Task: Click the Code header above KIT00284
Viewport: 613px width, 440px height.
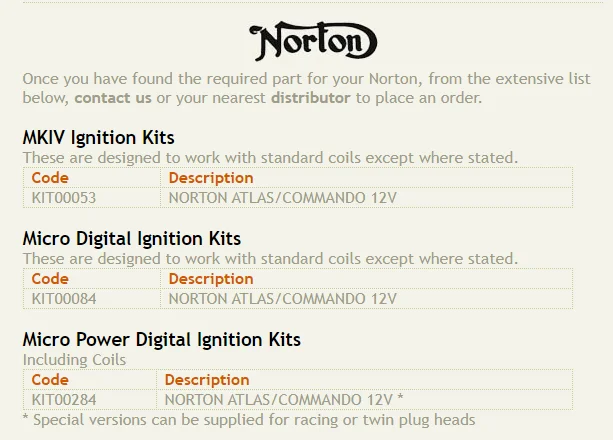Action: 50,380
